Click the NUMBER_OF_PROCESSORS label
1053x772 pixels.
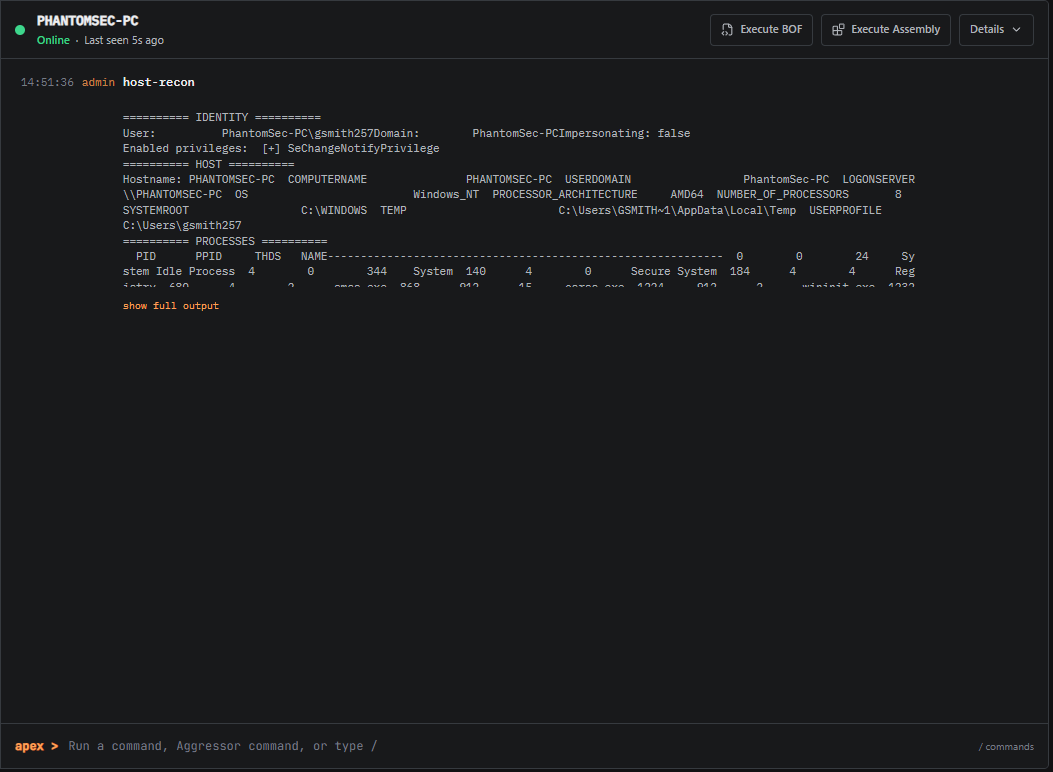click(782, 195)
